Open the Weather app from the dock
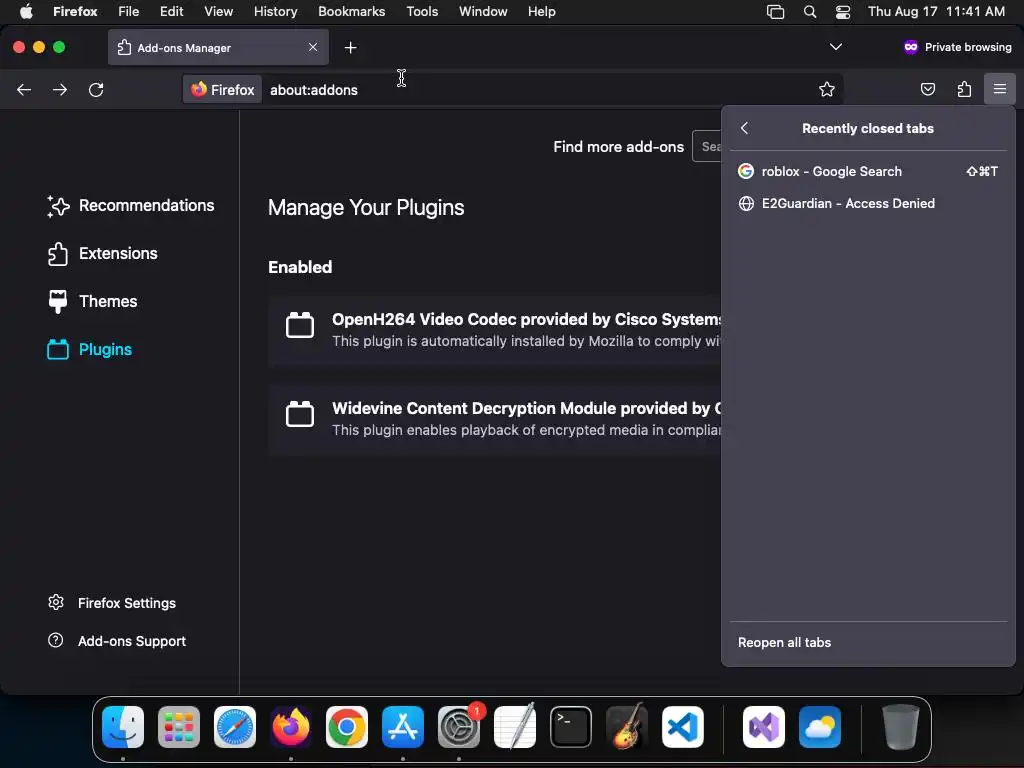This screenshot has width=1024, height=768. click(820, 727)
